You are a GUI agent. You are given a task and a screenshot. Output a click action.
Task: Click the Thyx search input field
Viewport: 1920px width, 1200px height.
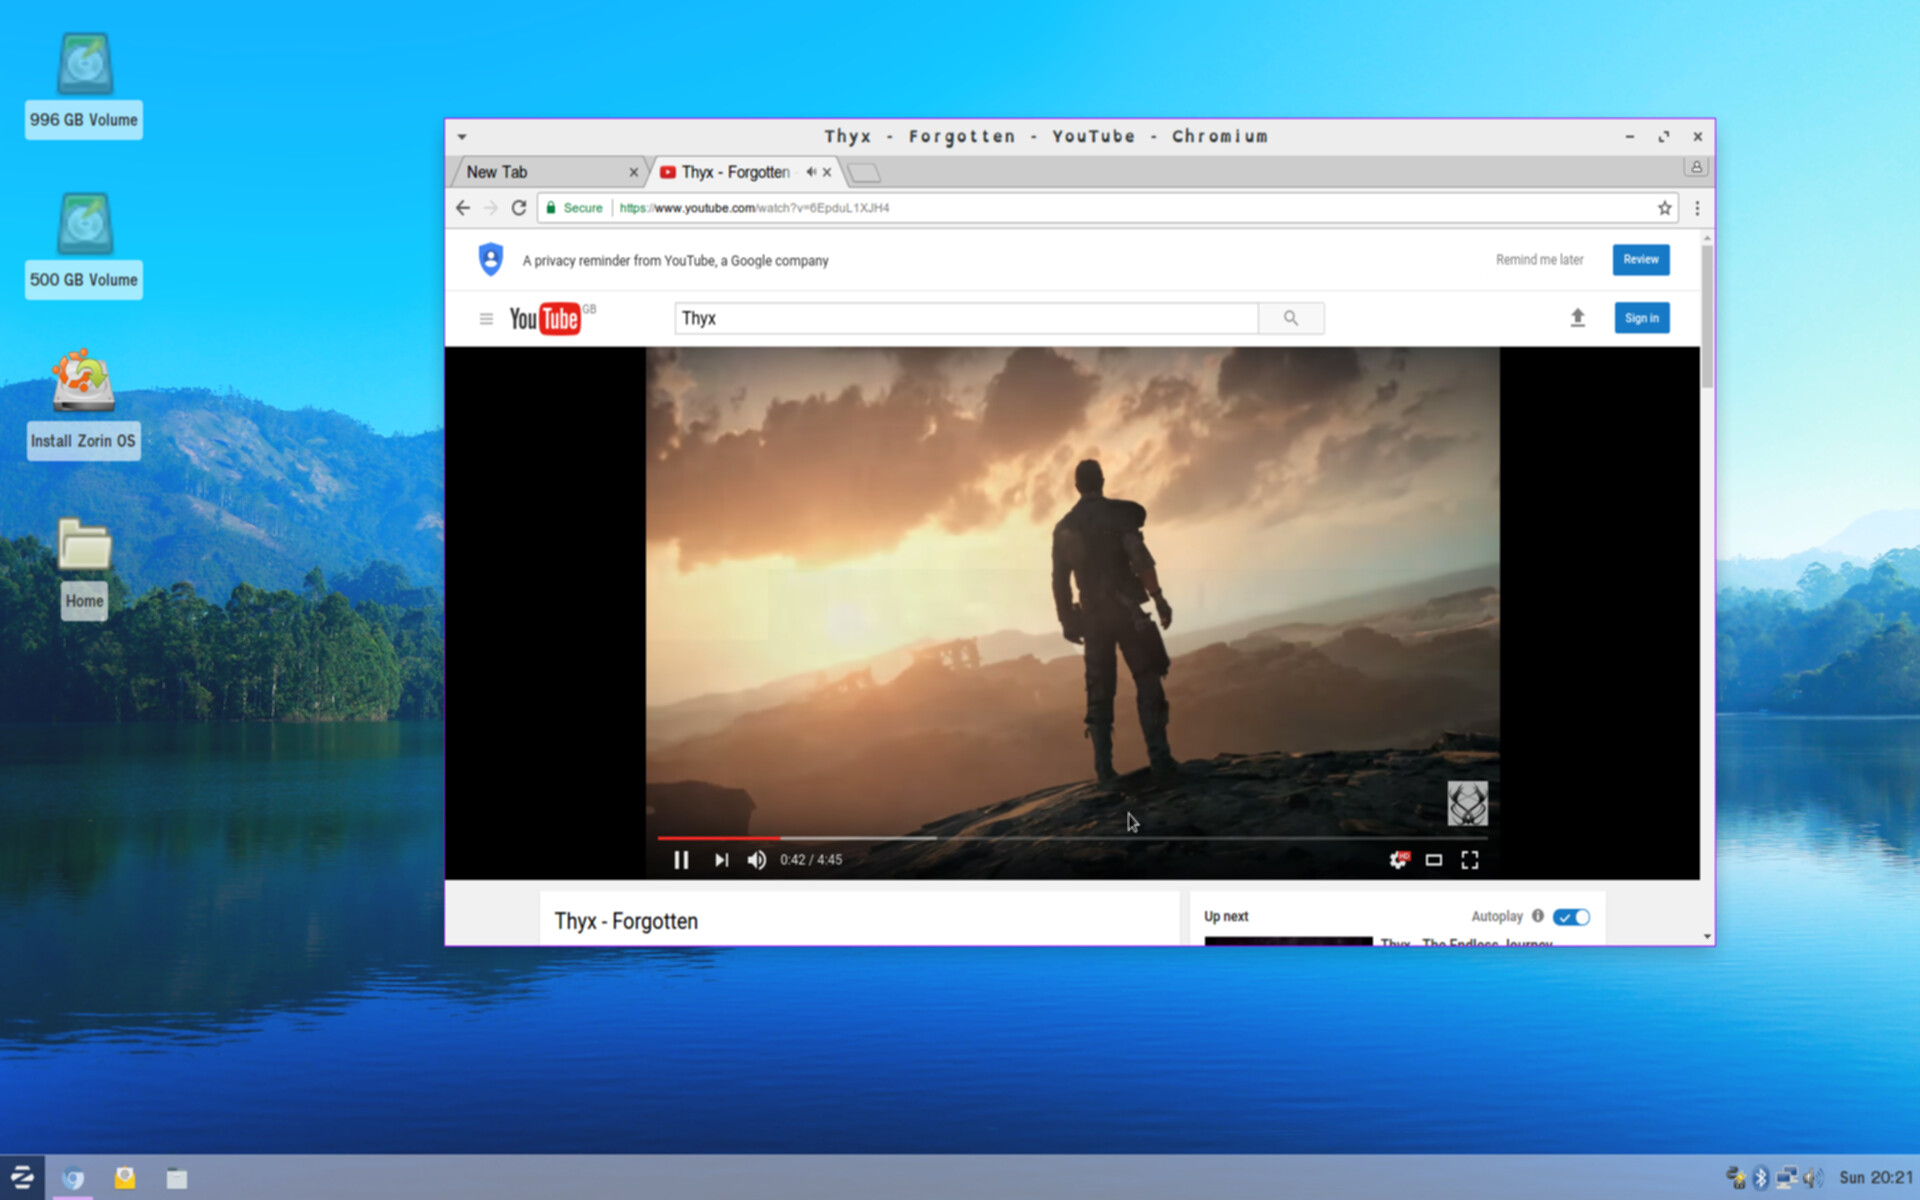click(x=965, y=318)
